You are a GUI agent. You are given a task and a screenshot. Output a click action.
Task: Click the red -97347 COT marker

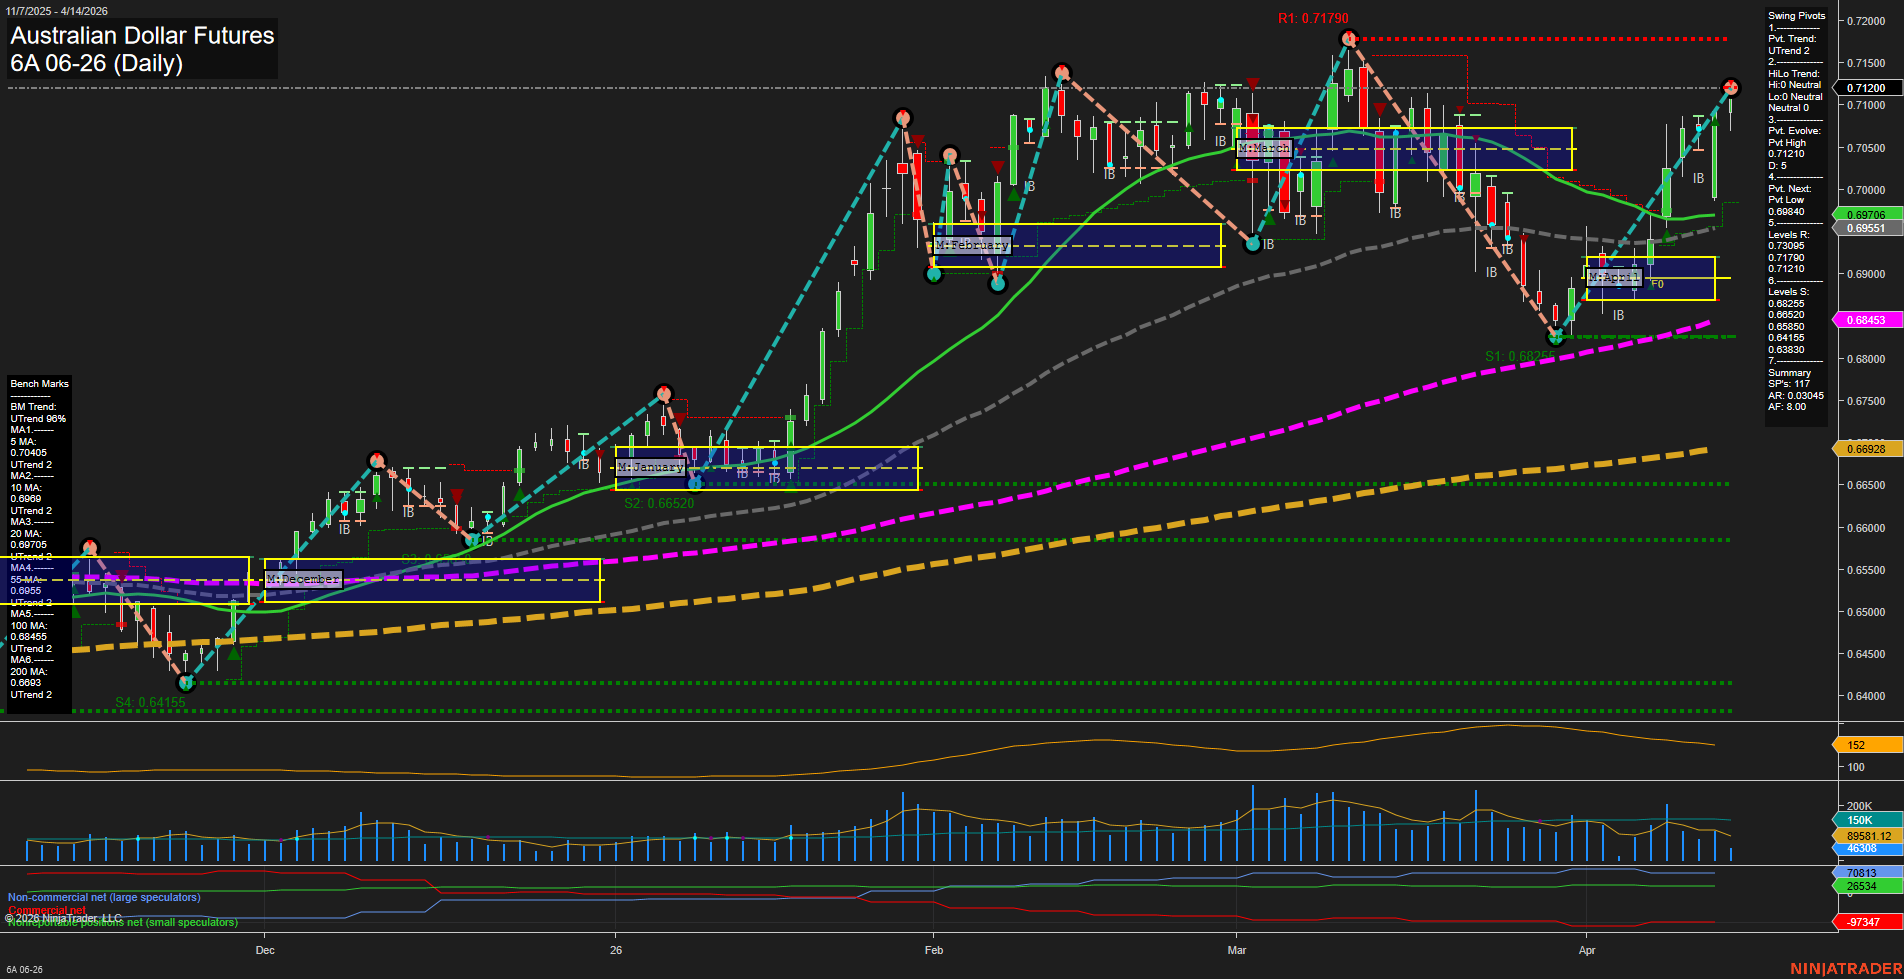1864,922
